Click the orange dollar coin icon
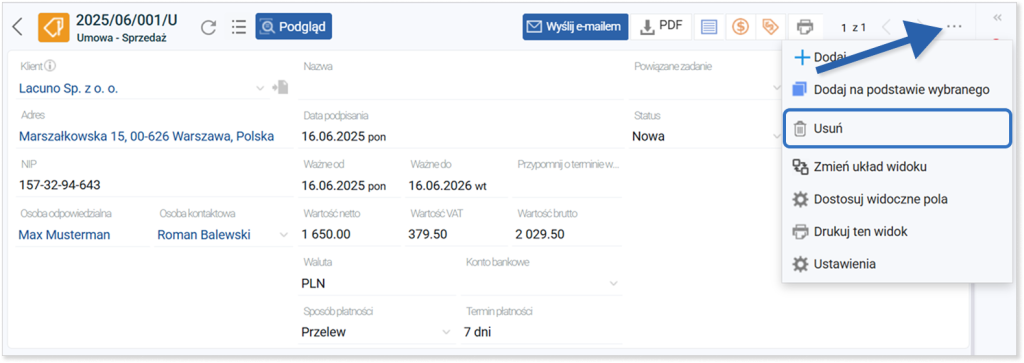This screenshot has width=1024, height=363. pos(740,27)
